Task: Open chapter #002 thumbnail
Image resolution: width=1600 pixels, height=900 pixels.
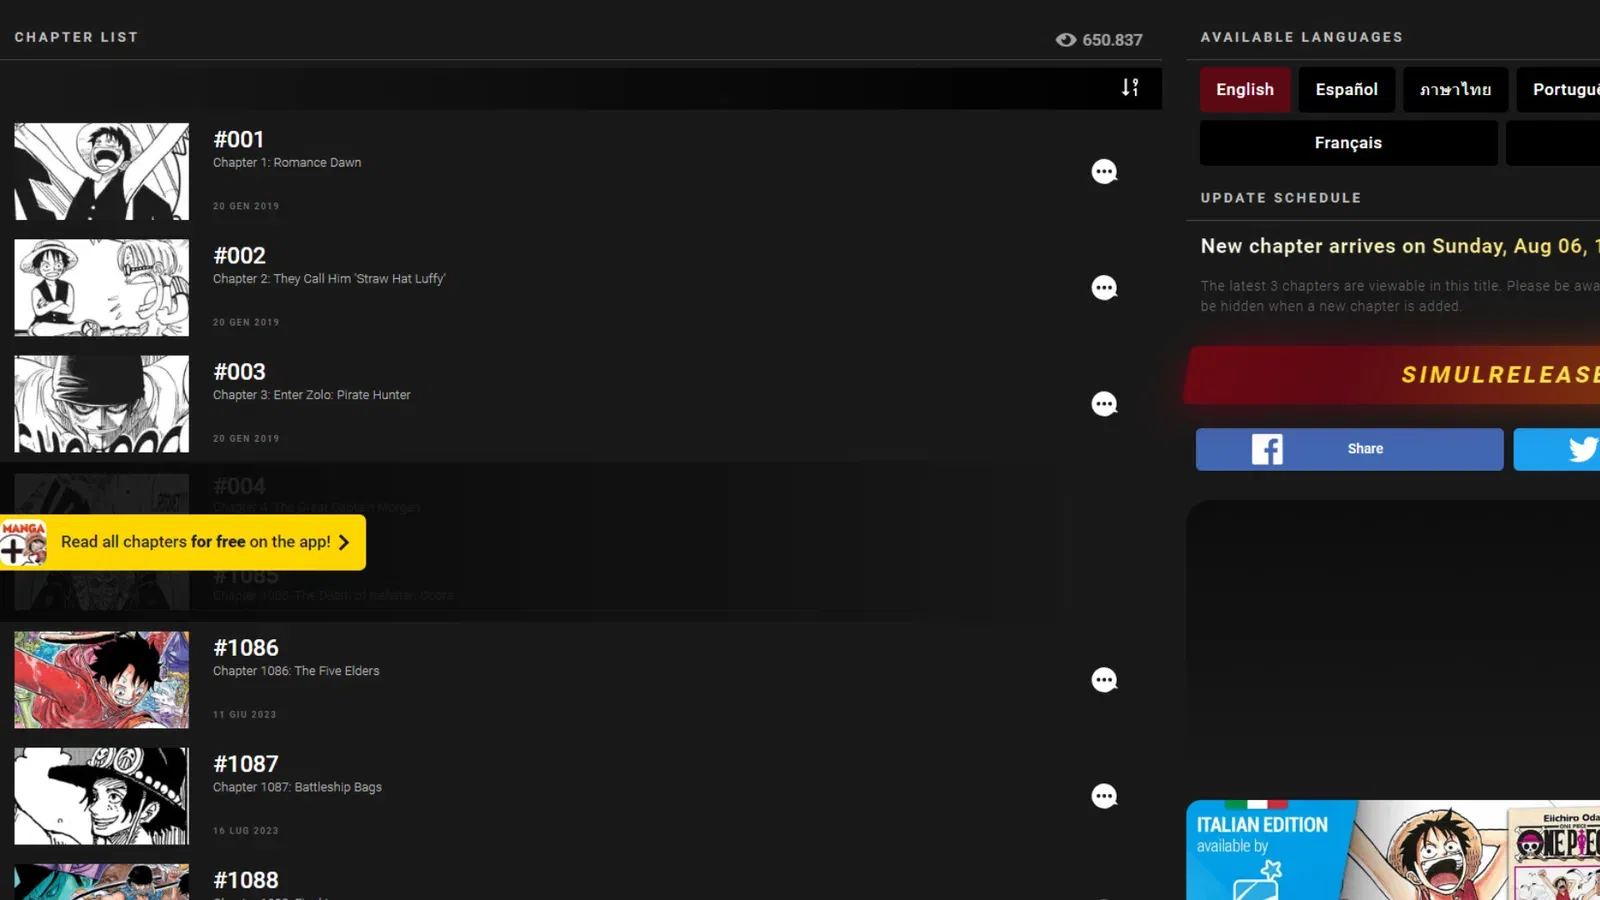Action: 101,288
